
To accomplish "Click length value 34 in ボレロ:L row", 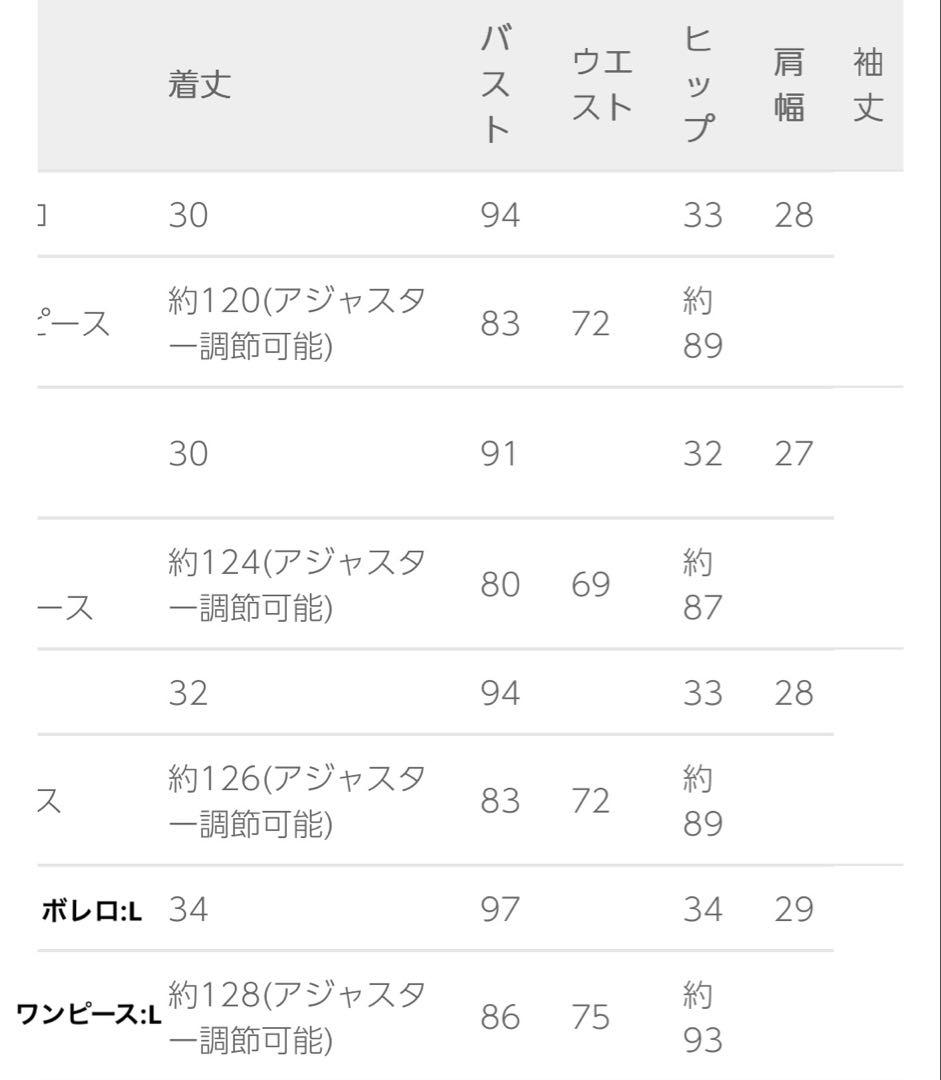I will [188, 910].
